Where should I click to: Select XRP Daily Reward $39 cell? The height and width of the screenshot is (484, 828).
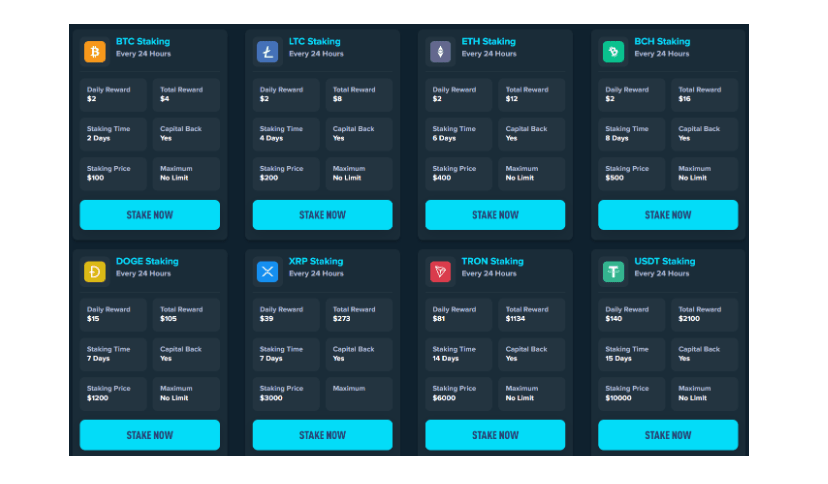286,315
